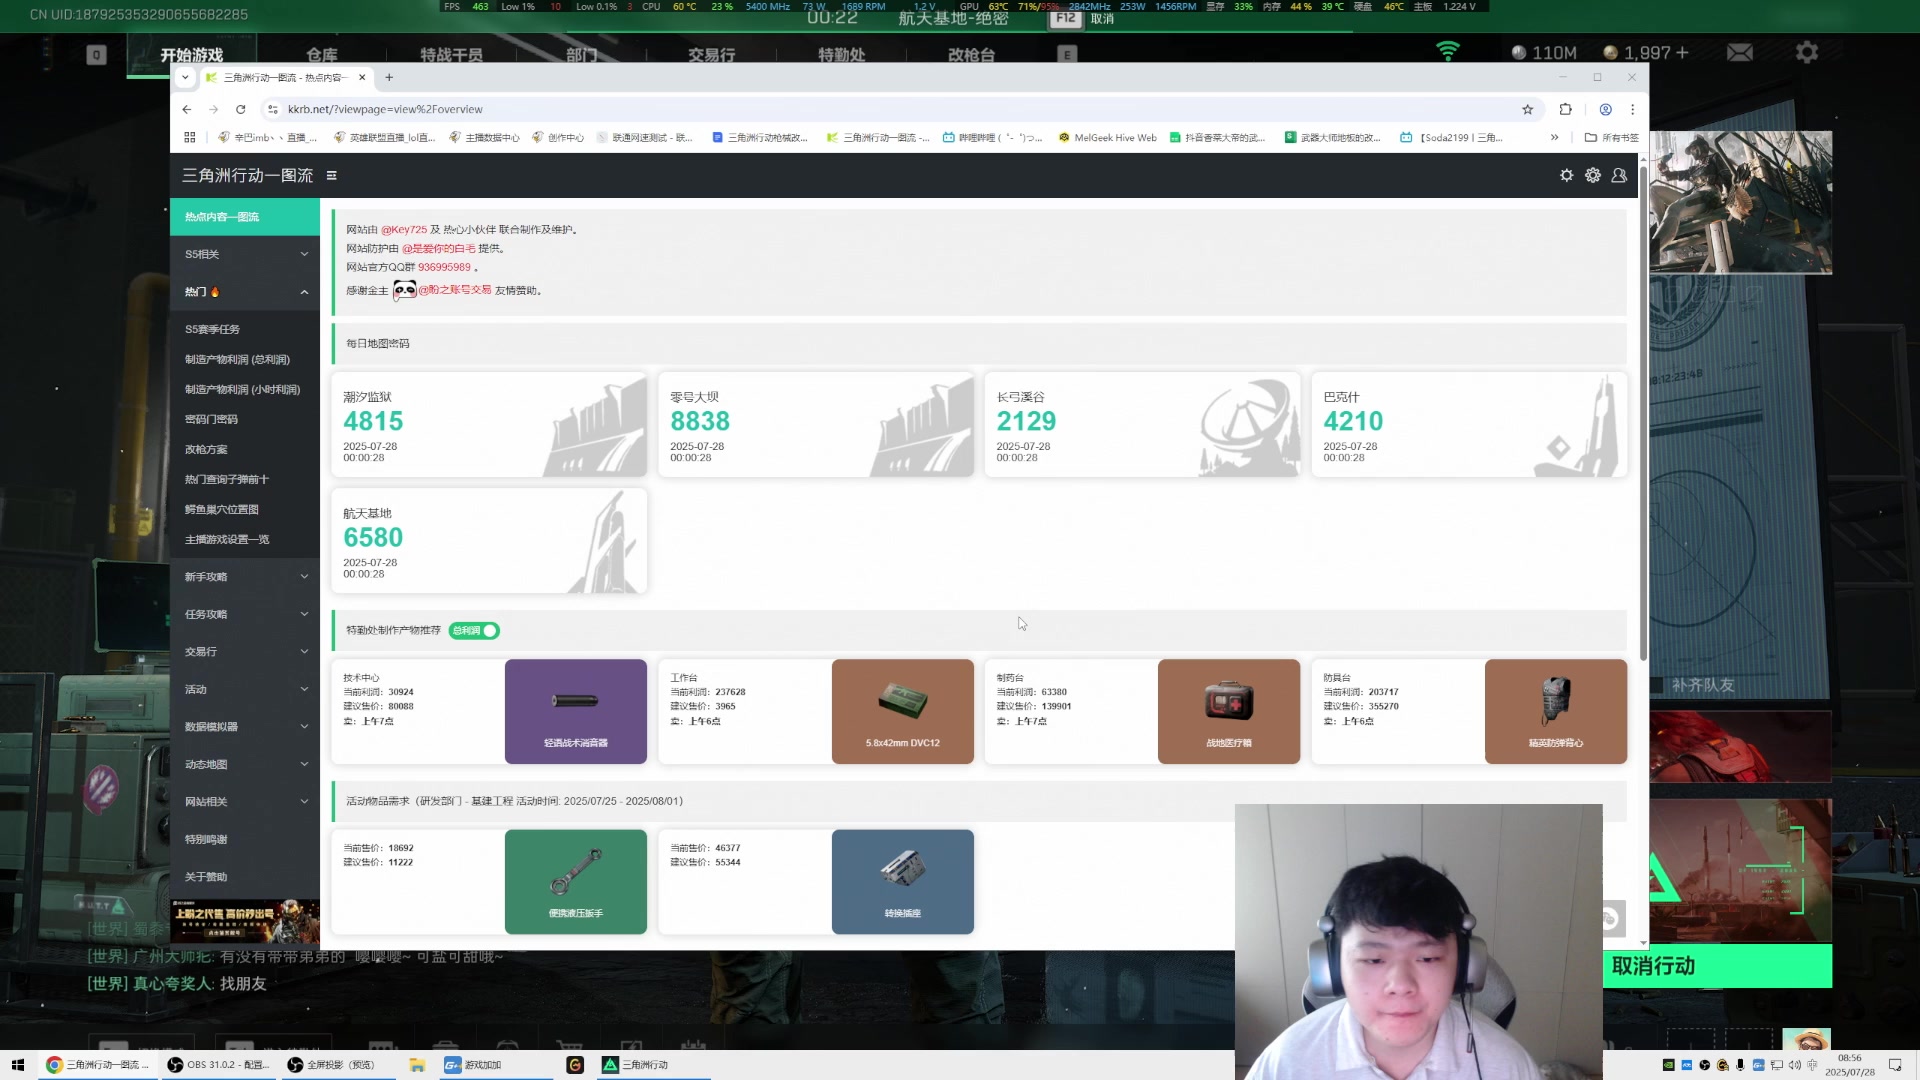Switch to game tab 特勤处
Image resolution: width=1920 pixels, height=1080 pixels.
841,55
